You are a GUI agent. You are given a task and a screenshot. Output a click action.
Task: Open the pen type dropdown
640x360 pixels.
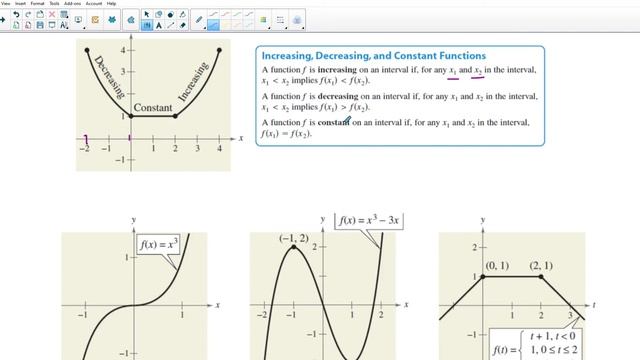[199, 20]
